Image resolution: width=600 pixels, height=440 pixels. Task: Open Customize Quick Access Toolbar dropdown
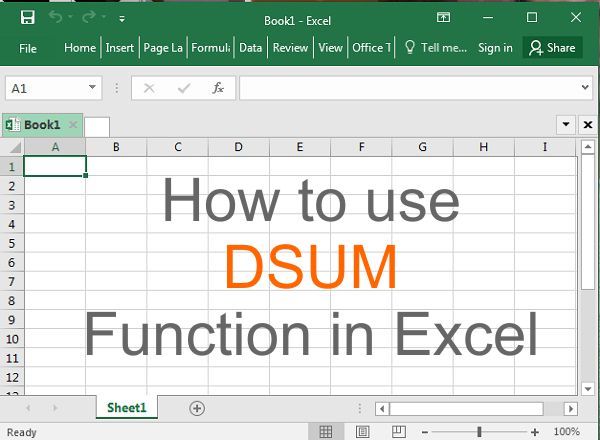122,18
